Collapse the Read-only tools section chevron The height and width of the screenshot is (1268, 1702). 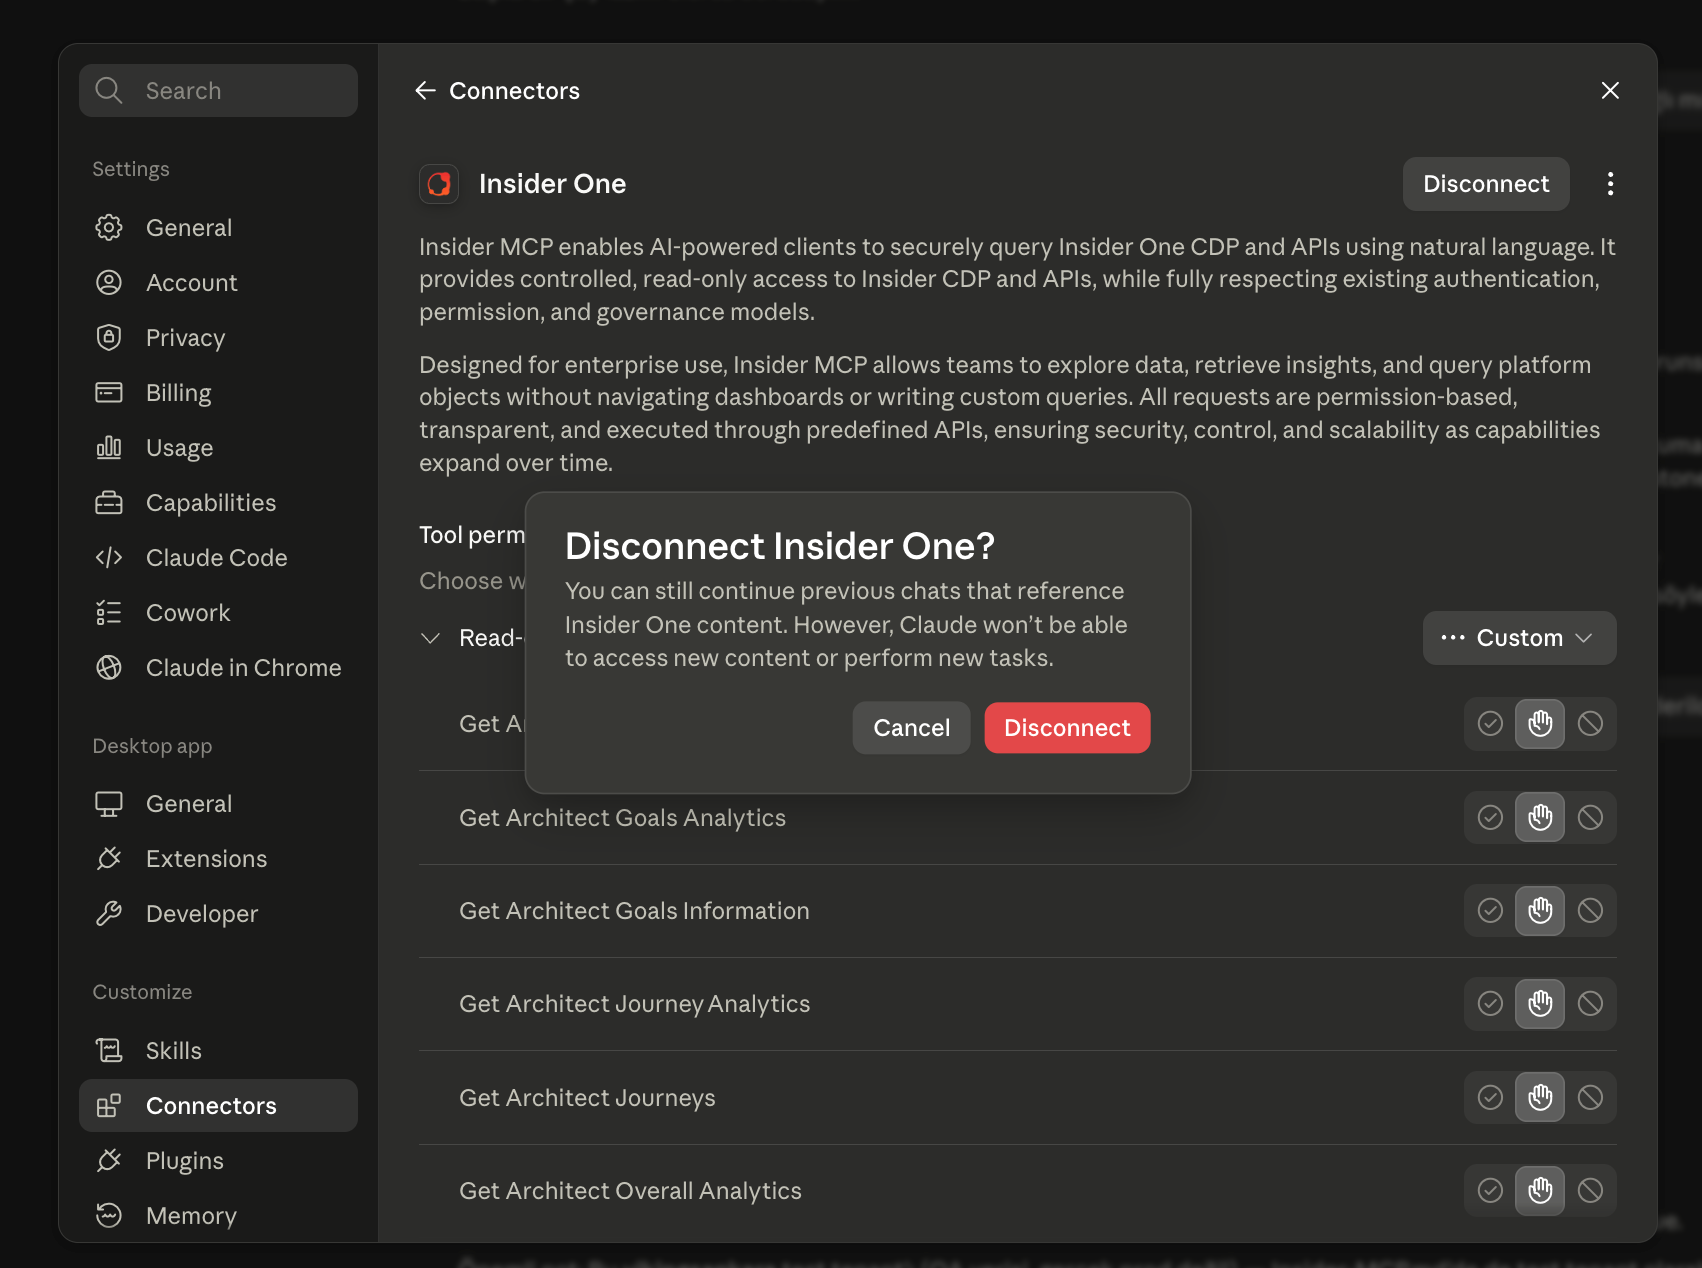pyautogui.click(x=431, y=638)
